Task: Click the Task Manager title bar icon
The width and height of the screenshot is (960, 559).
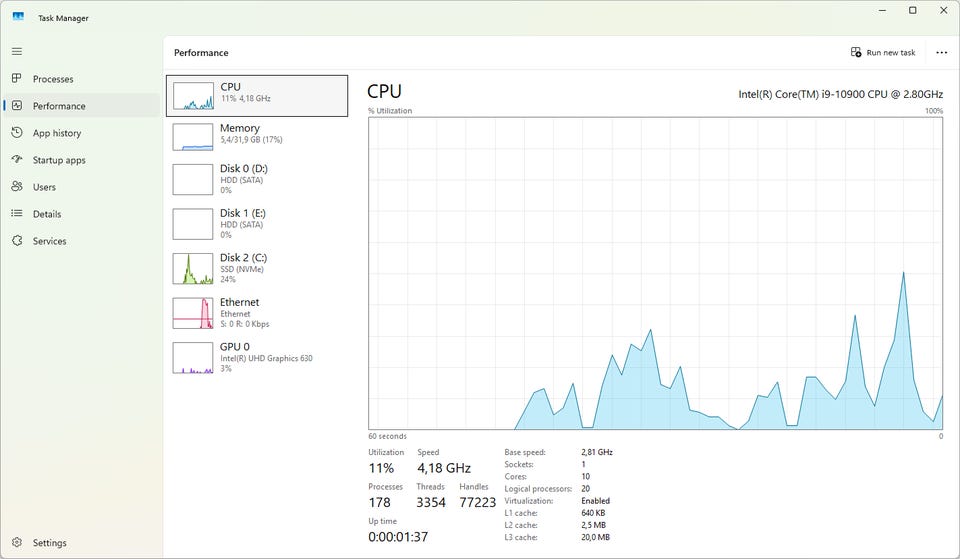Action: pos(18,17)
